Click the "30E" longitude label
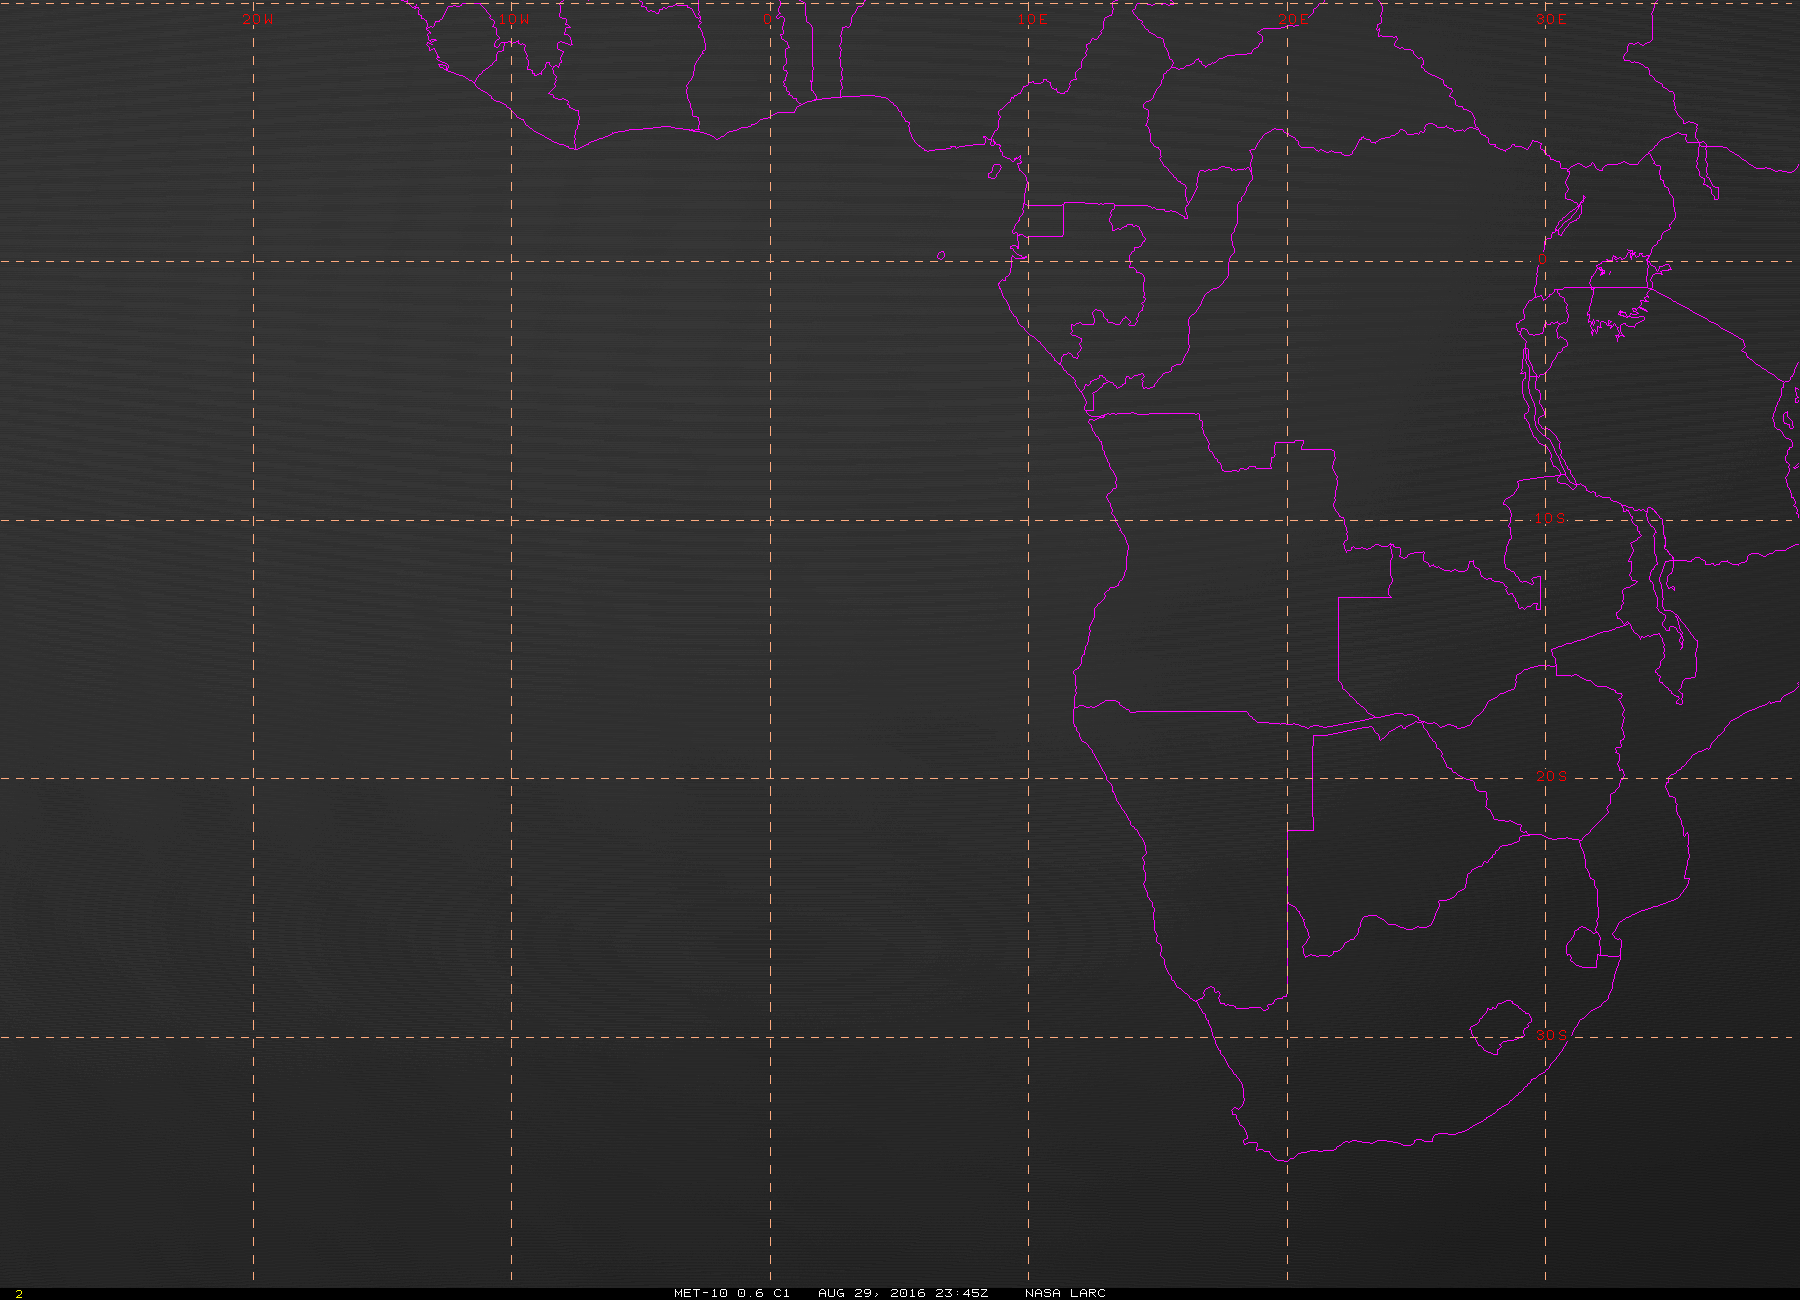Viewport: 1800px width, 1300px height. click(1551, 19)
